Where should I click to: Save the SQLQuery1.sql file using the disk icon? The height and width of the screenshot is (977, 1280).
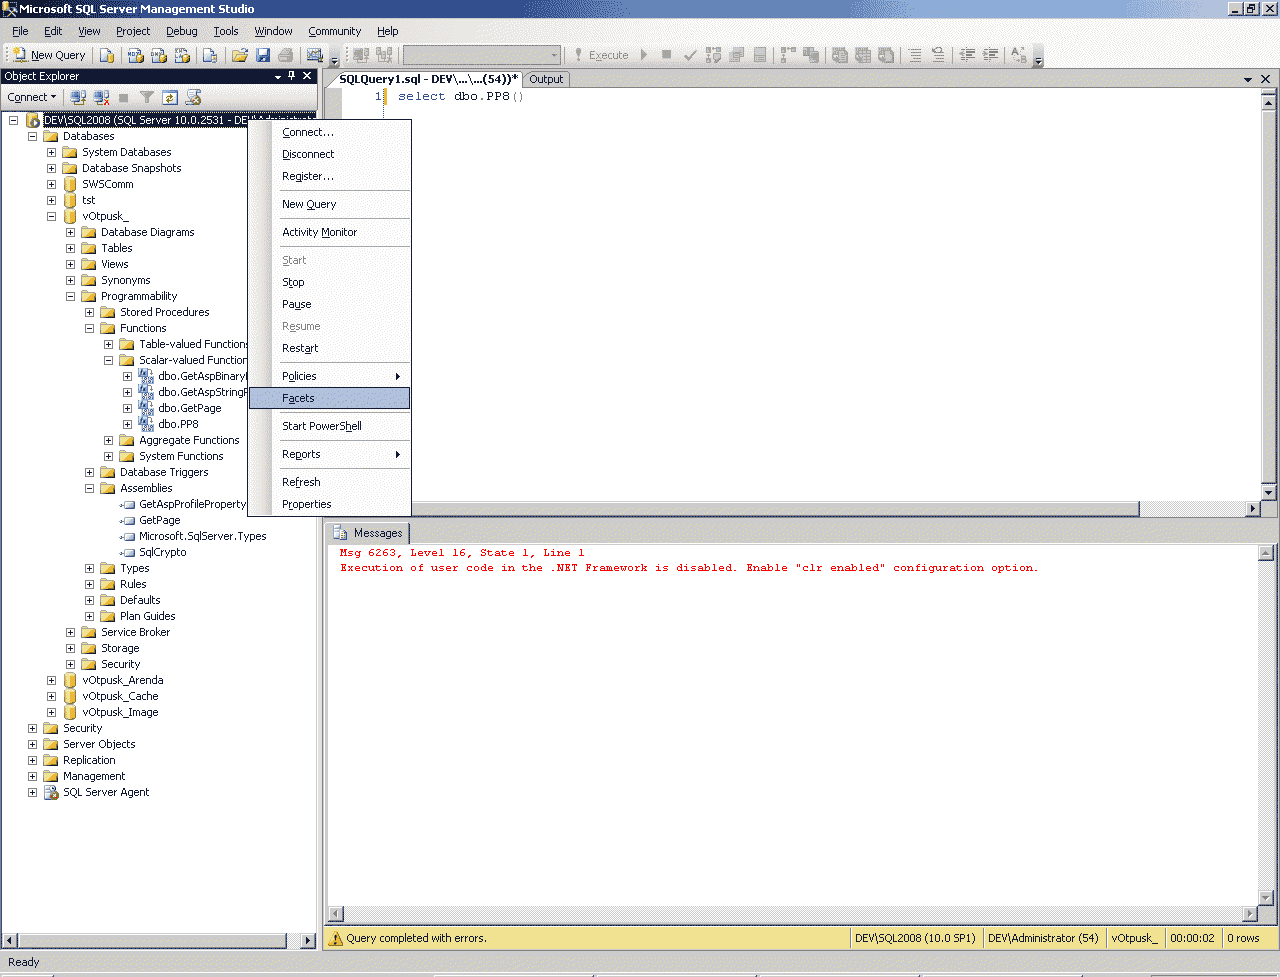[263, 55]
